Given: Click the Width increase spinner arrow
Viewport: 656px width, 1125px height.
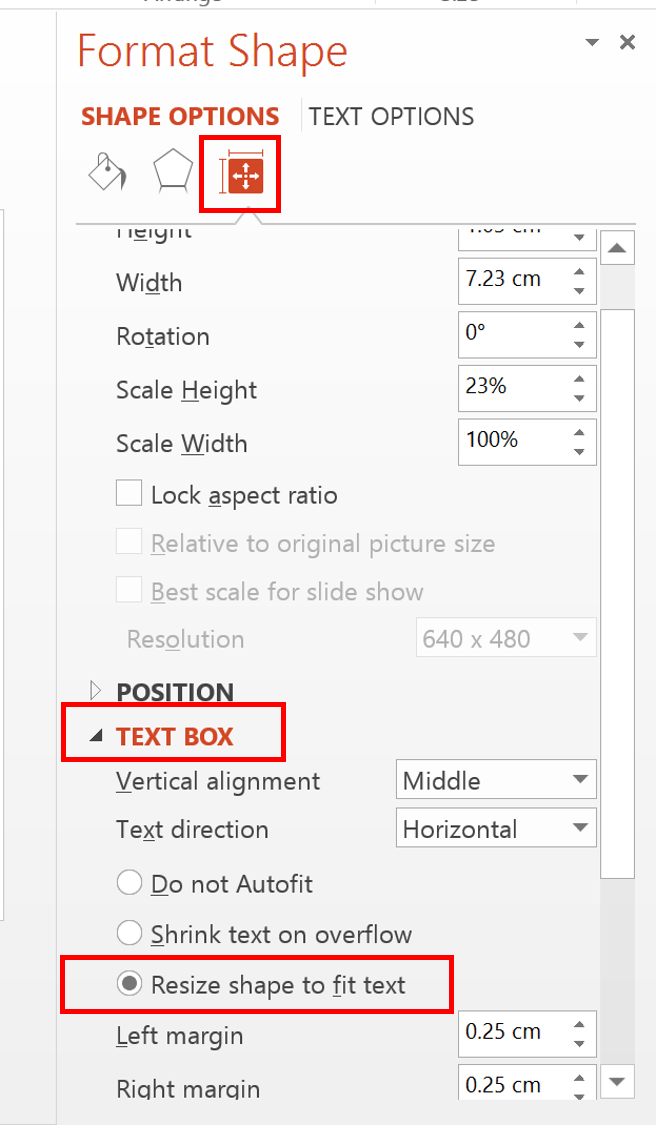Looking at the screenshot, I should [x=579, y=272].
